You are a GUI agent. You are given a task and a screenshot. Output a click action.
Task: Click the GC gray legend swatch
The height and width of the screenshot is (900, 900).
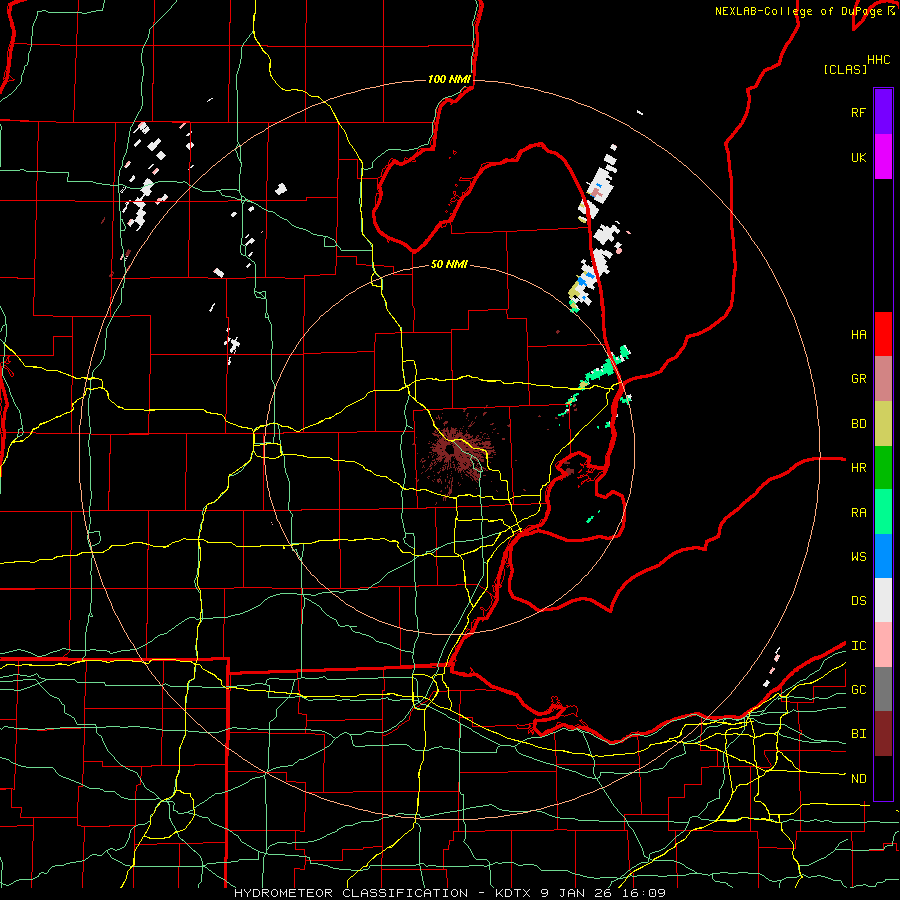[883, 689]
